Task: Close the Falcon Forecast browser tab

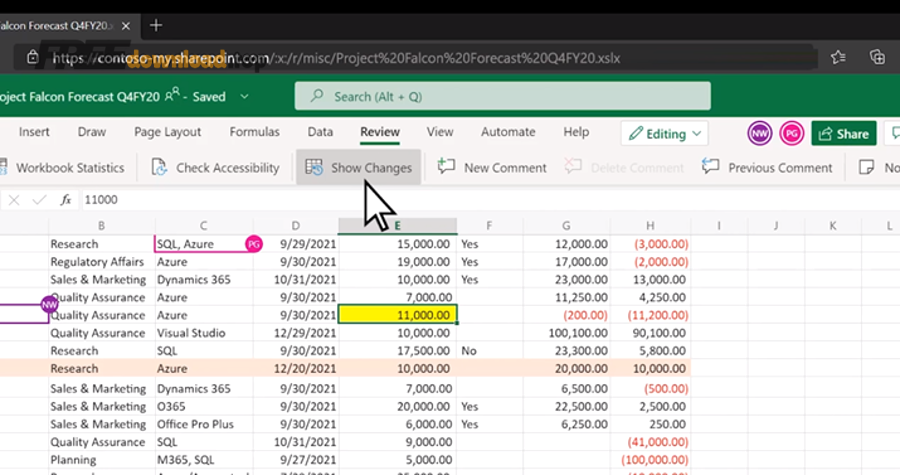Action: [x=126, y=26]
